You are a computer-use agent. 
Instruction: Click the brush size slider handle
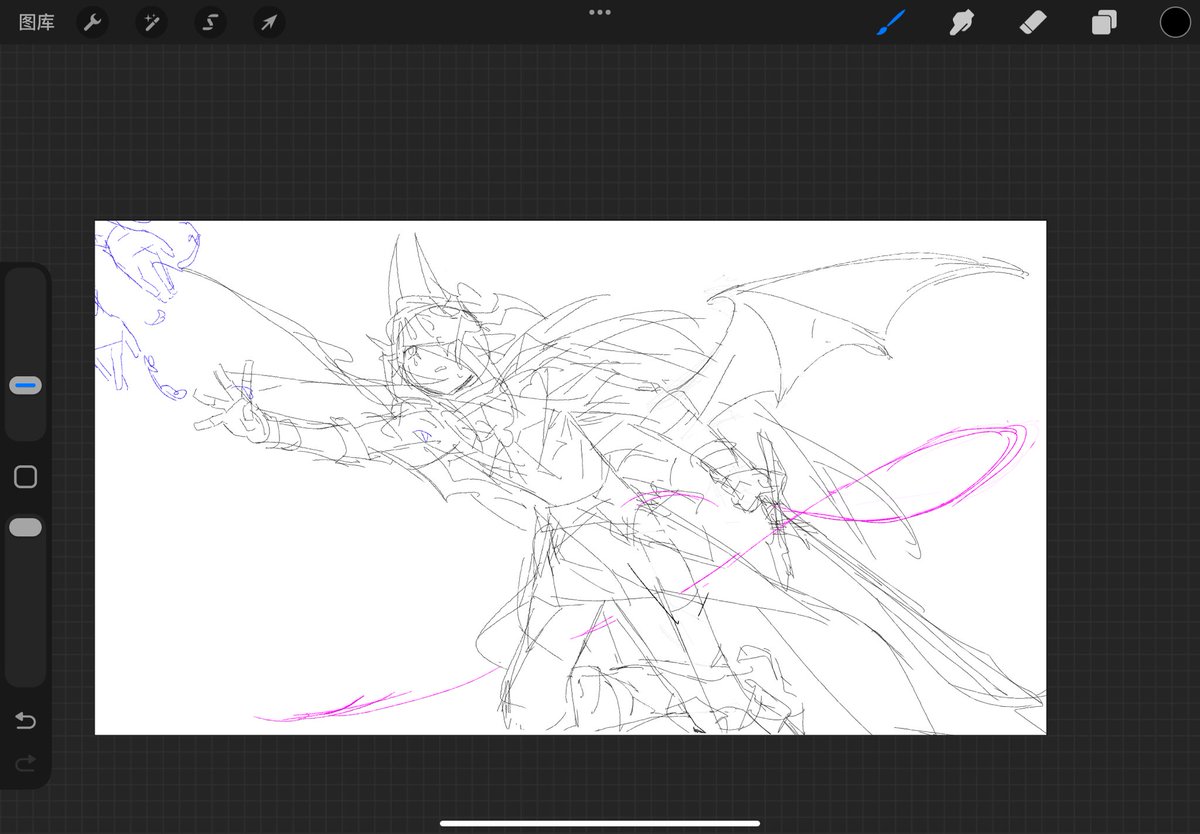click(25, 385)
